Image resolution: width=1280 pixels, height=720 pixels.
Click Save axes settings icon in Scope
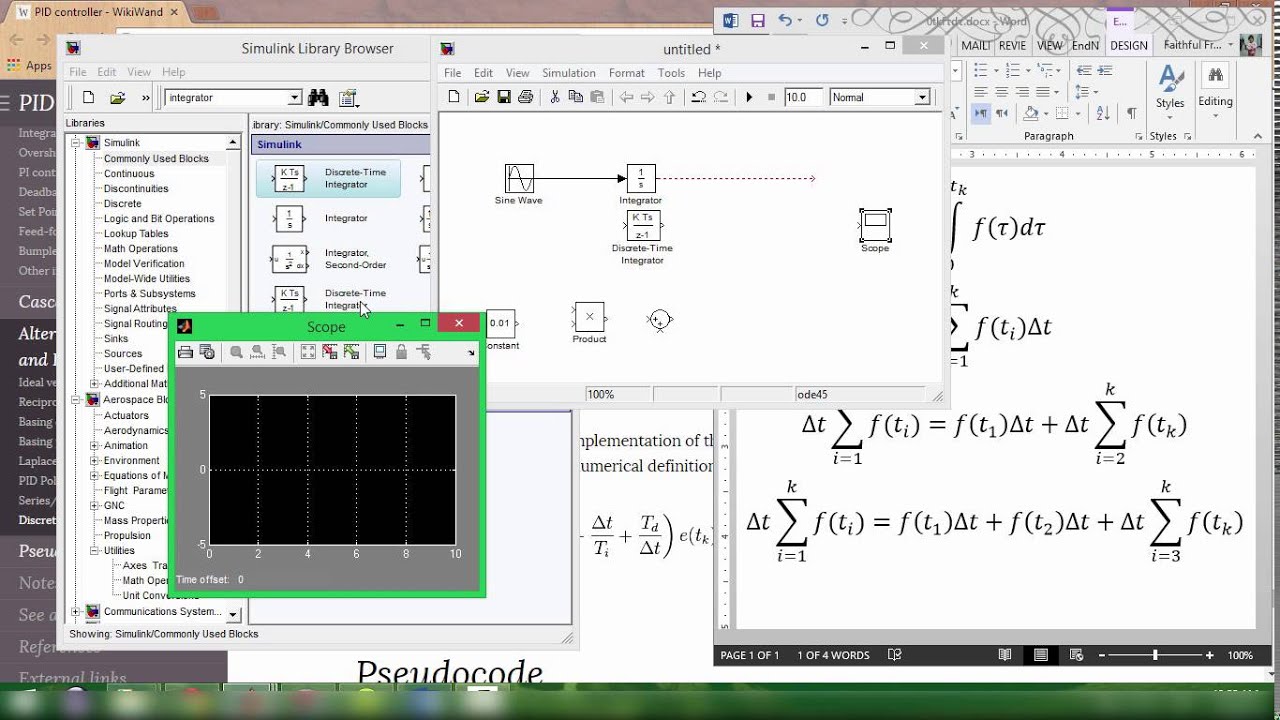click(x=330, y=352)
